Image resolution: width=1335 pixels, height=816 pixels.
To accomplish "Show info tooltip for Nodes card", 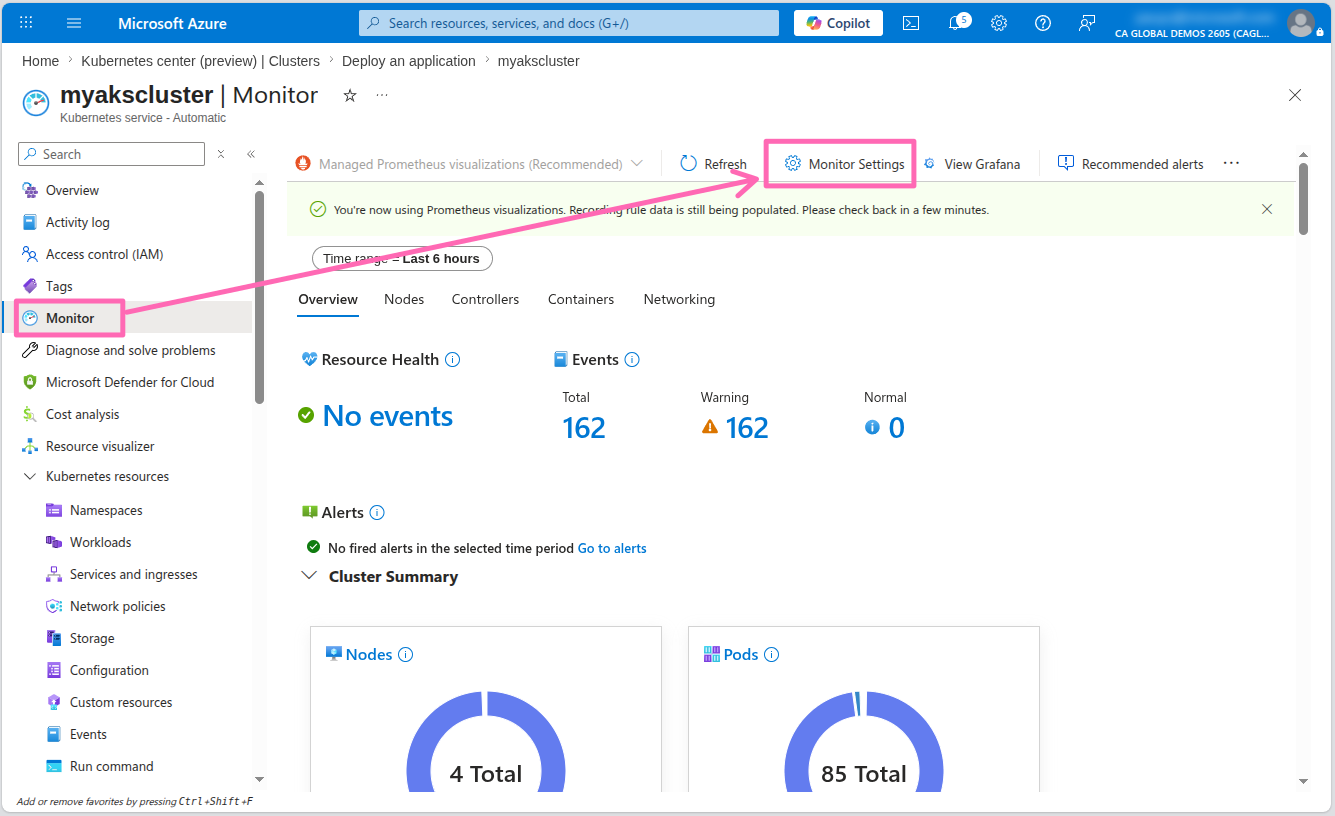I will (x=406, y=654).
